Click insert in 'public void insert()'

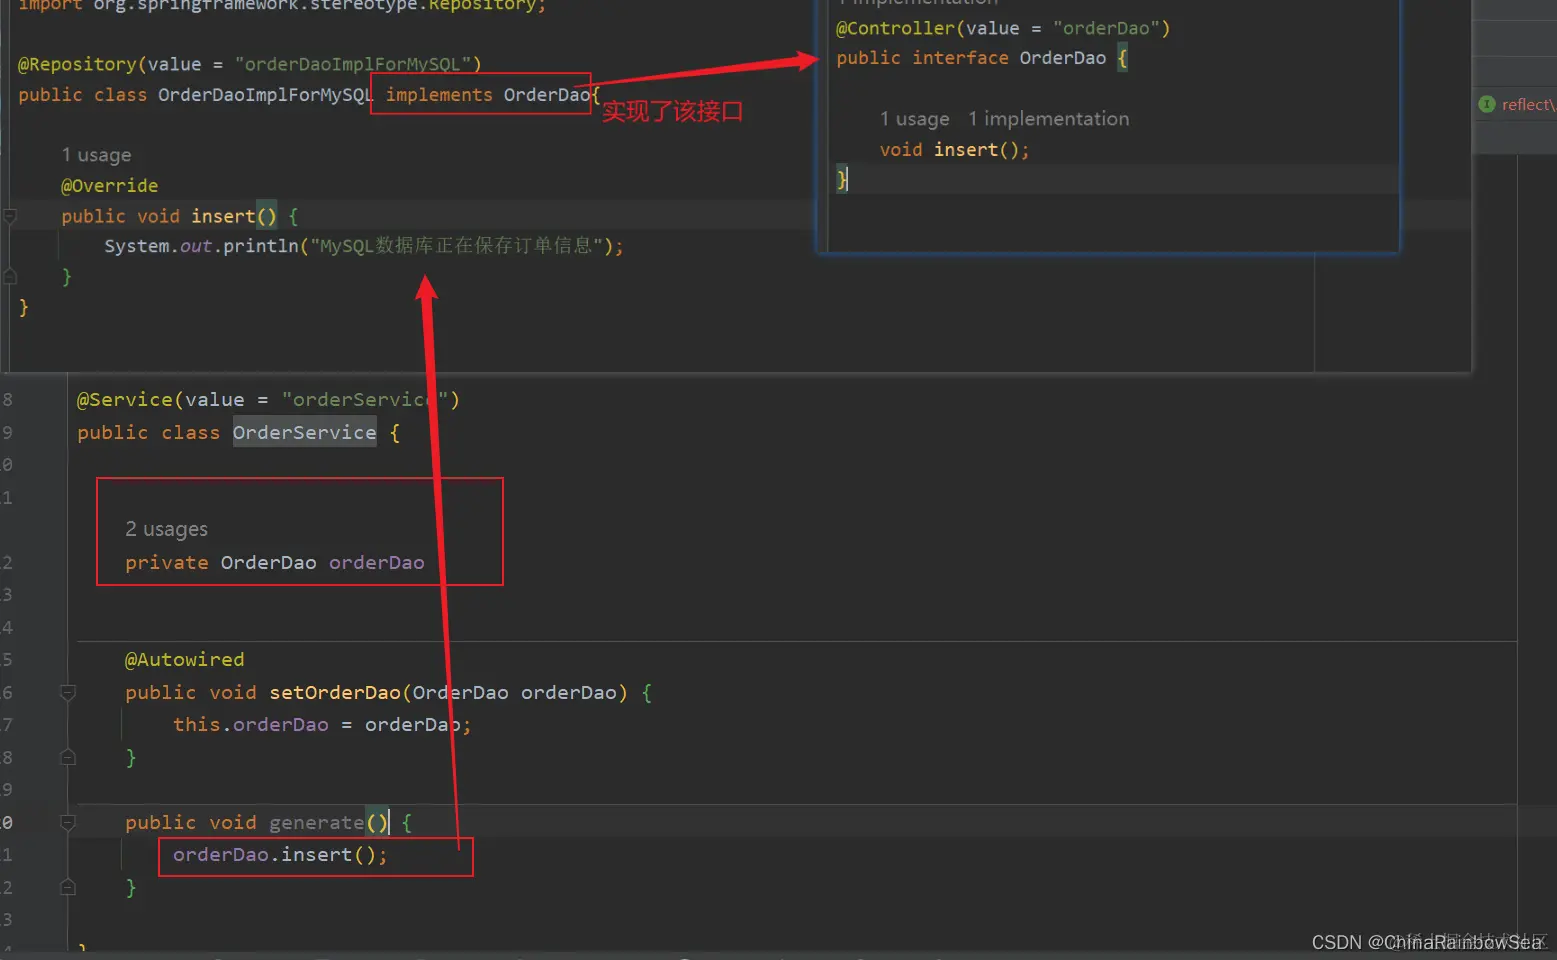[223, 216]
